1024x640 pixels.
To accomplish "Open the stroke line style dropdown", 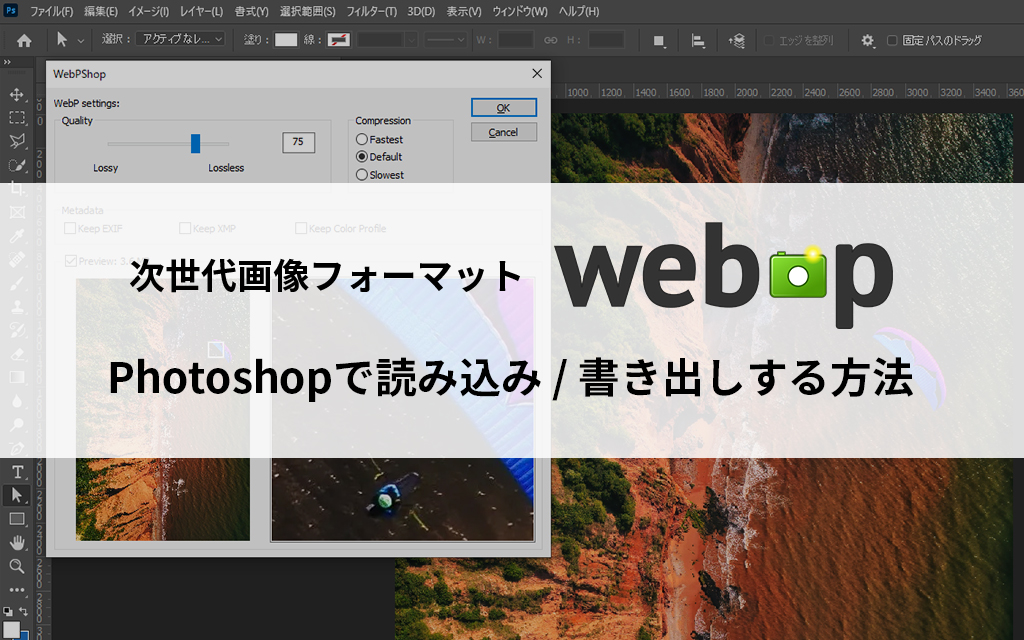I will pyautogui.click(x=445, y=40).
